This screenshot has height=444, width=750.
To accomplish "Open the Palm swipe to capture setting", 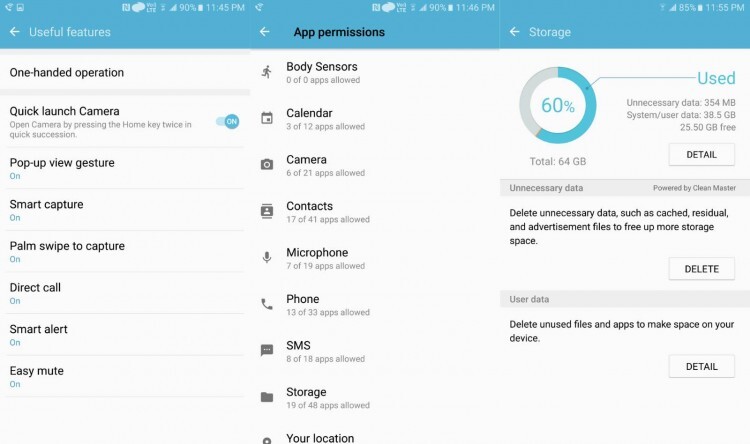I will pyautogui.click(x=125, y=252).
